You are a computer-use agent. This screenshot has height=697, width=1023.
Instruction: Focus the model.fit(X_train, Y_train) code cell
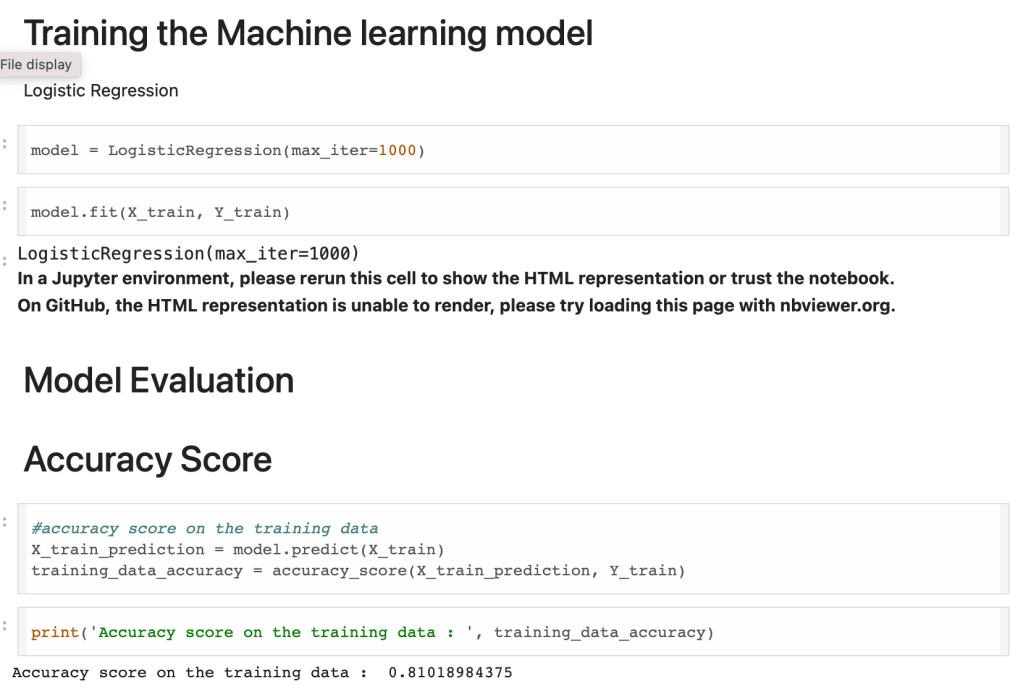pos(600,212)
